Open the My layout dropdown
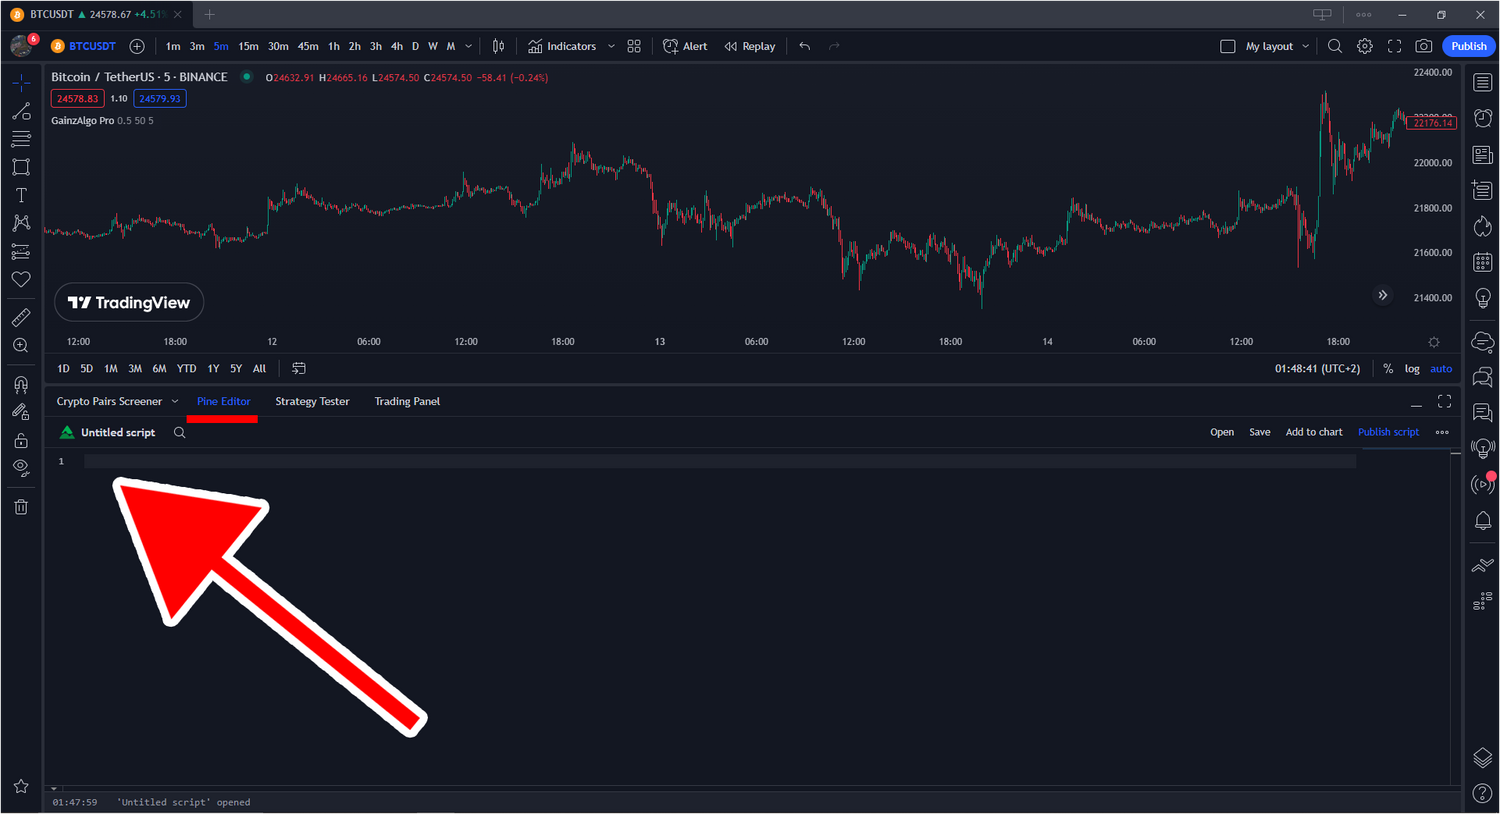 point(1305,46)
